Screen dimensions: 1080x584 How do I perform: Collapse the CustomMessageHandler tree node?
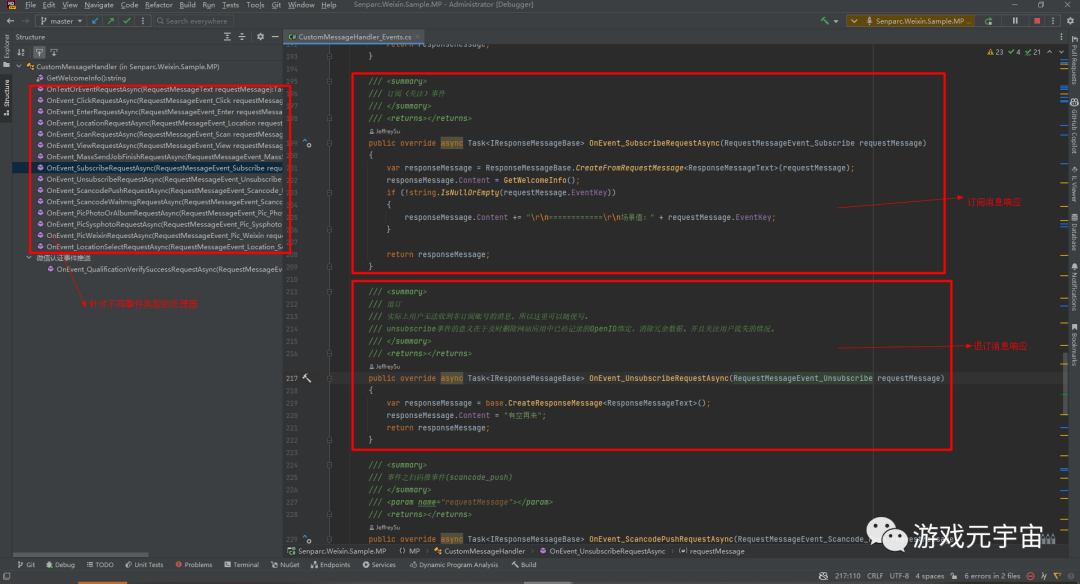19,67
